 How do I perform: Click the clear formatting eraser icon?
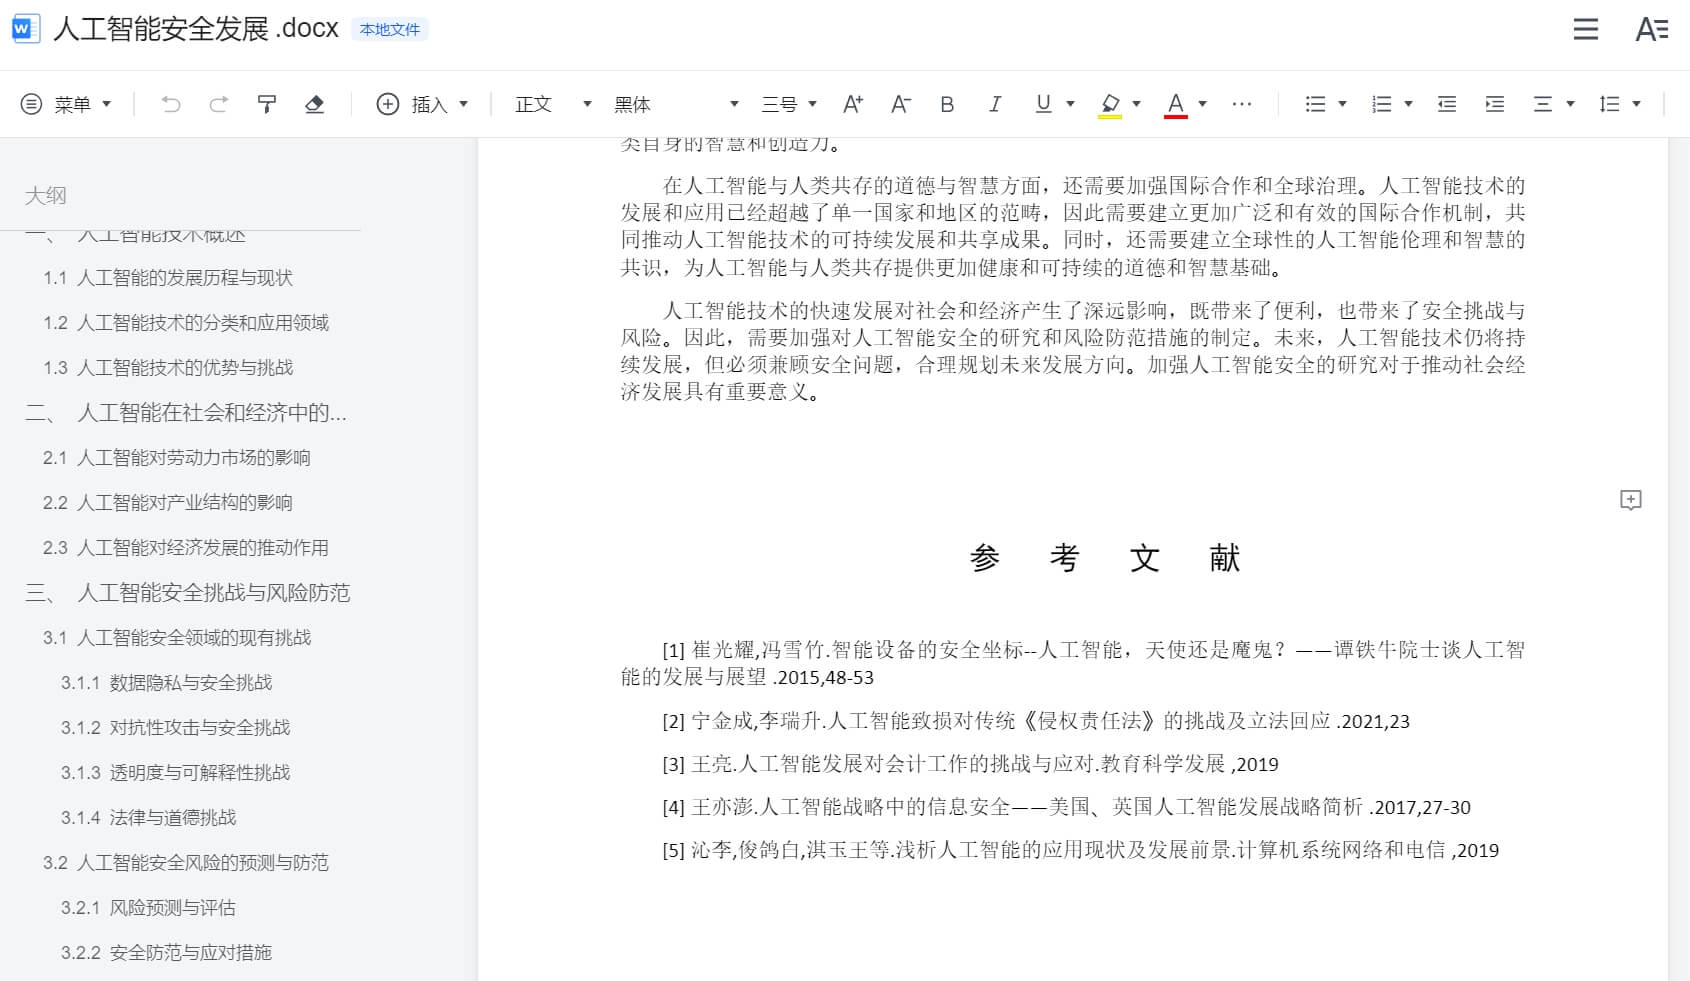[314, 104]
